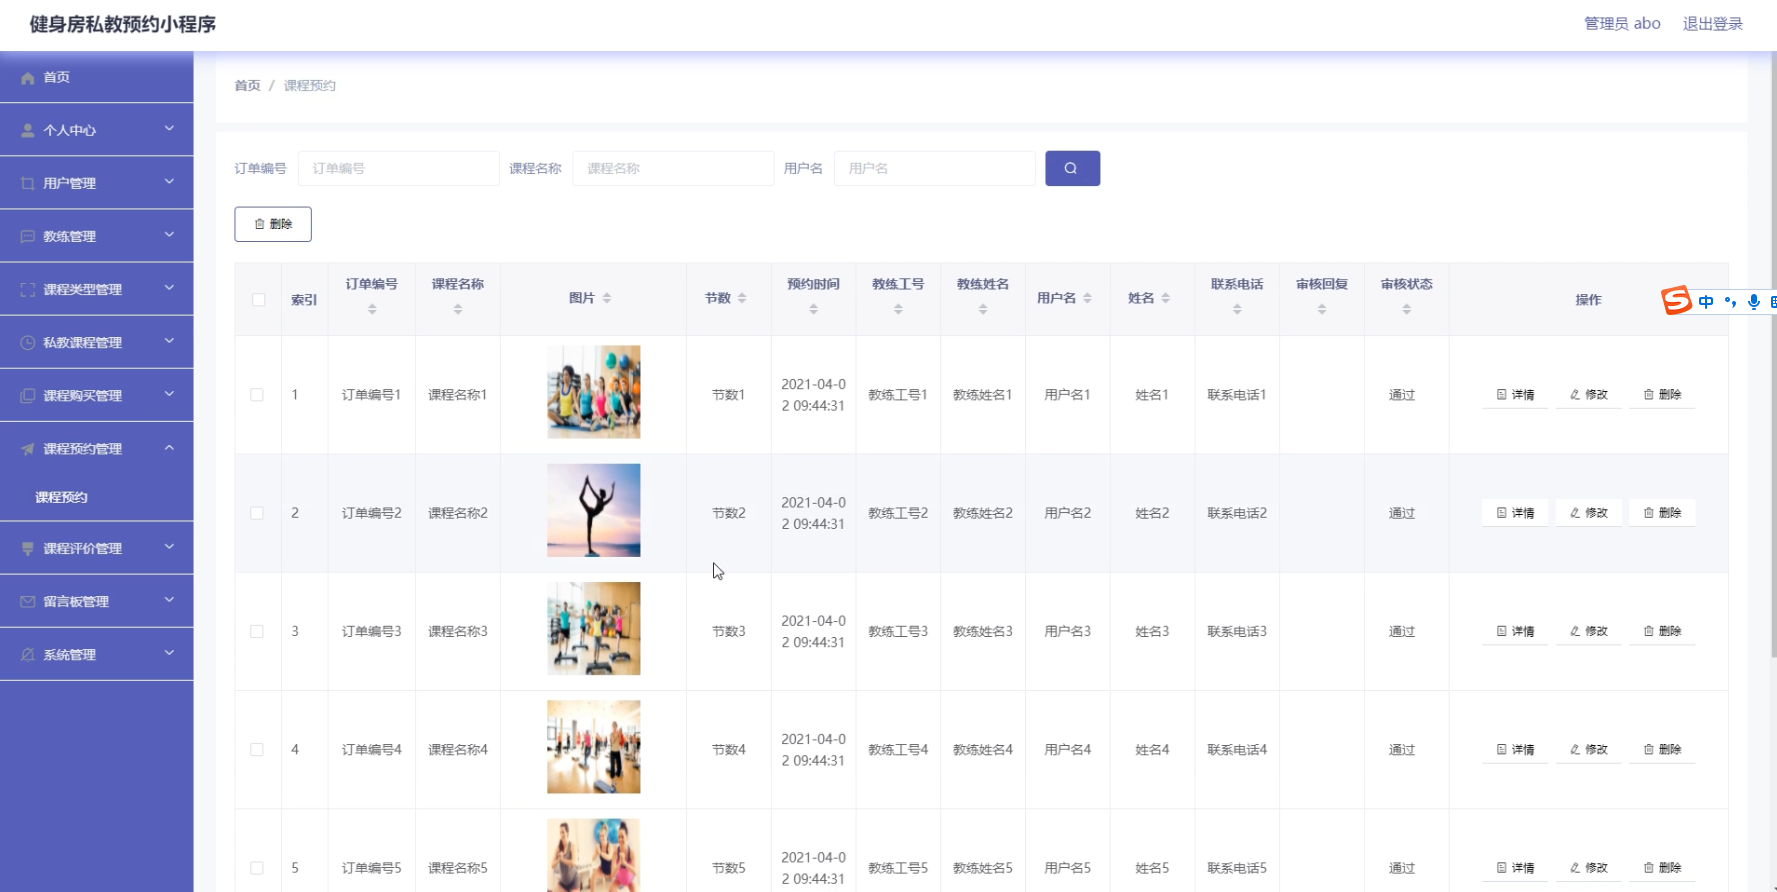Click the 首页 breadcrumb link
1777x892 pixels.
click(x=247, y=86)
